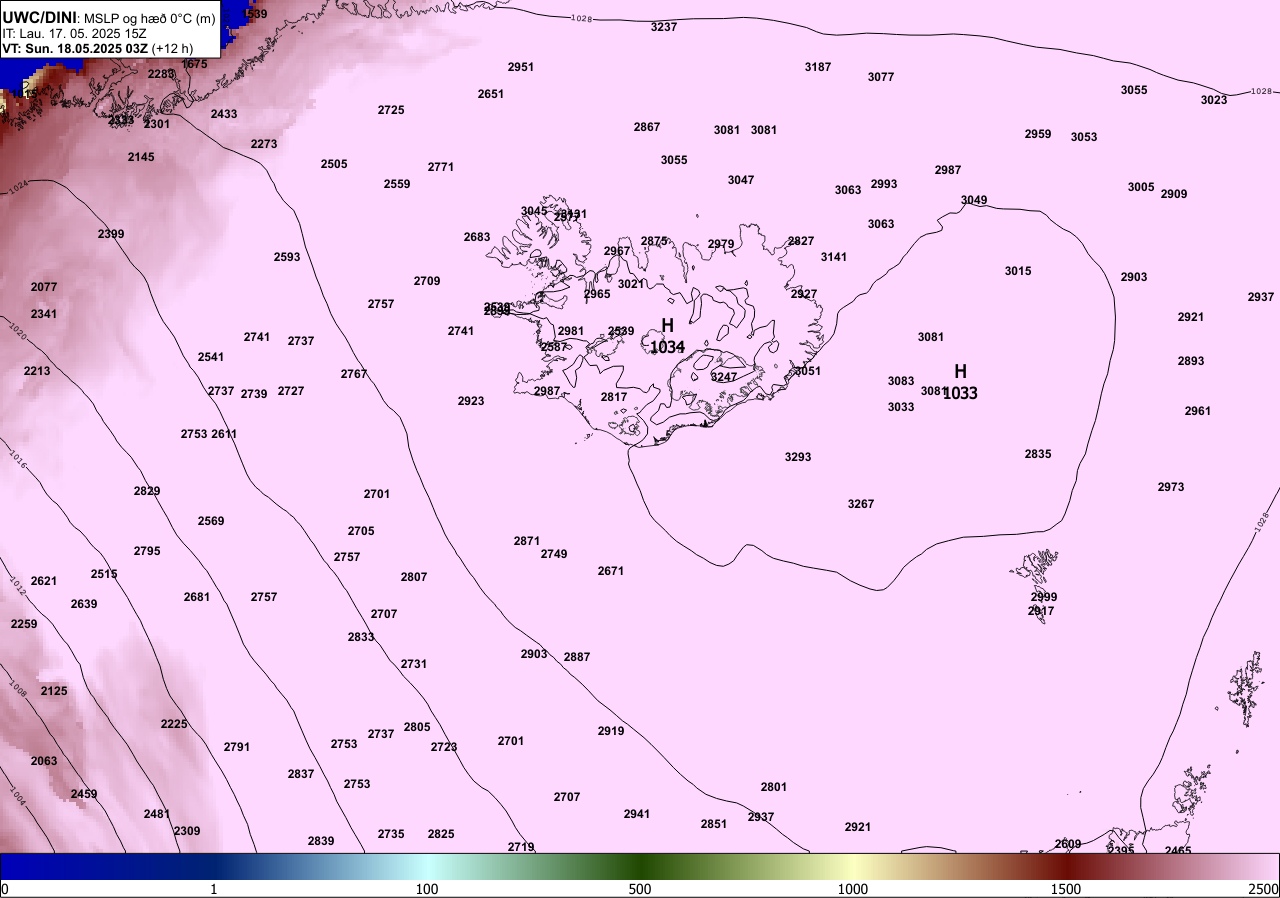Click the 2725 height value
1280x898 pixels.
pos(391,110)
